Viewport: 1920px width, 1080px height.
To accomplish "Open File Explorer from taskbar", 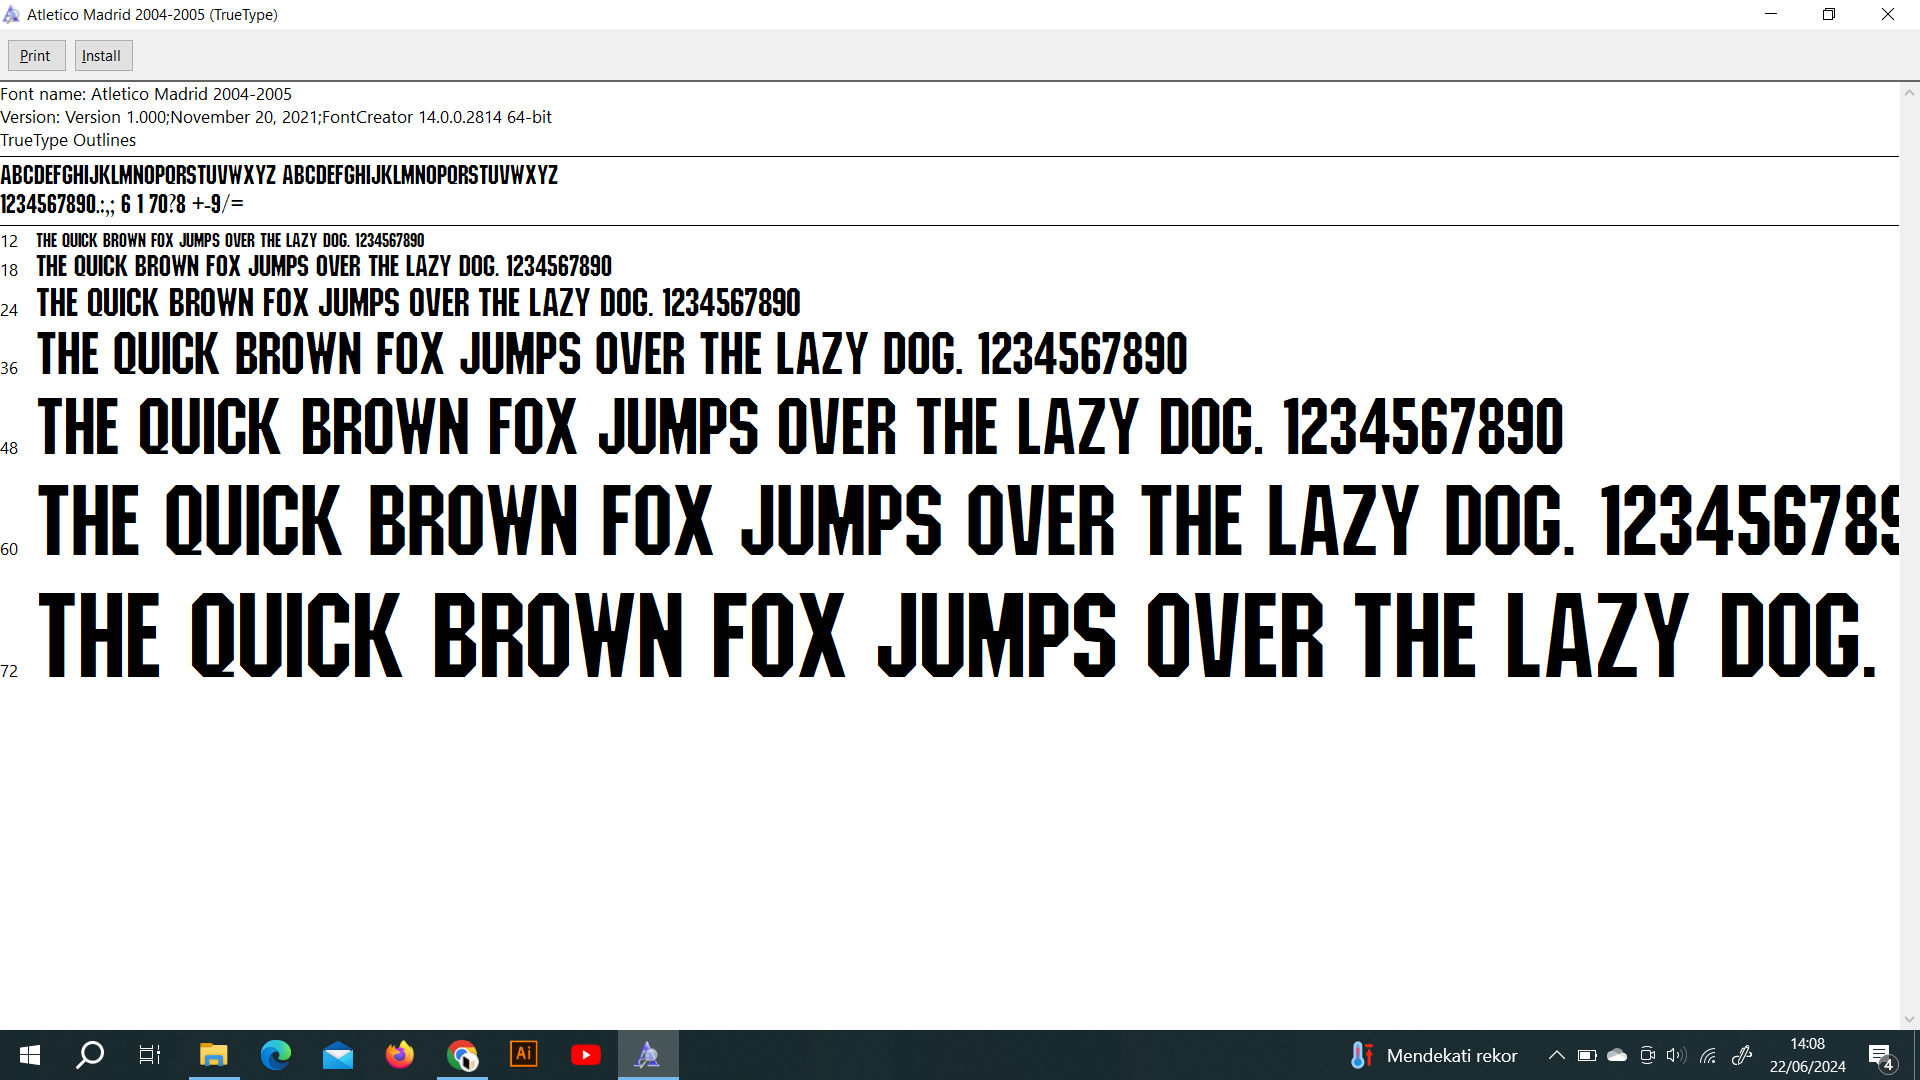I will 213,1055.
